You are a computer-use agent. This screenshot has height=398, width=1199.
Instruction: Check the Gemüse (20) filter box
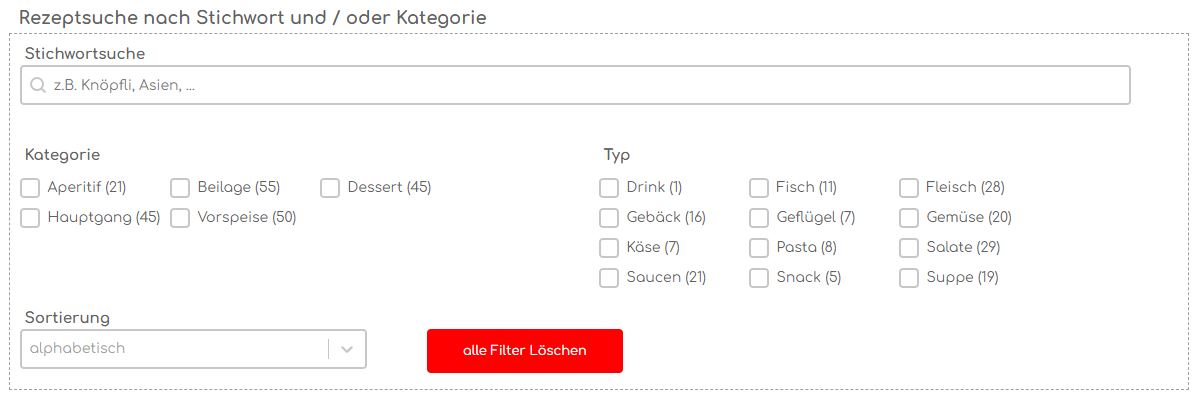(x=909, y=217)
